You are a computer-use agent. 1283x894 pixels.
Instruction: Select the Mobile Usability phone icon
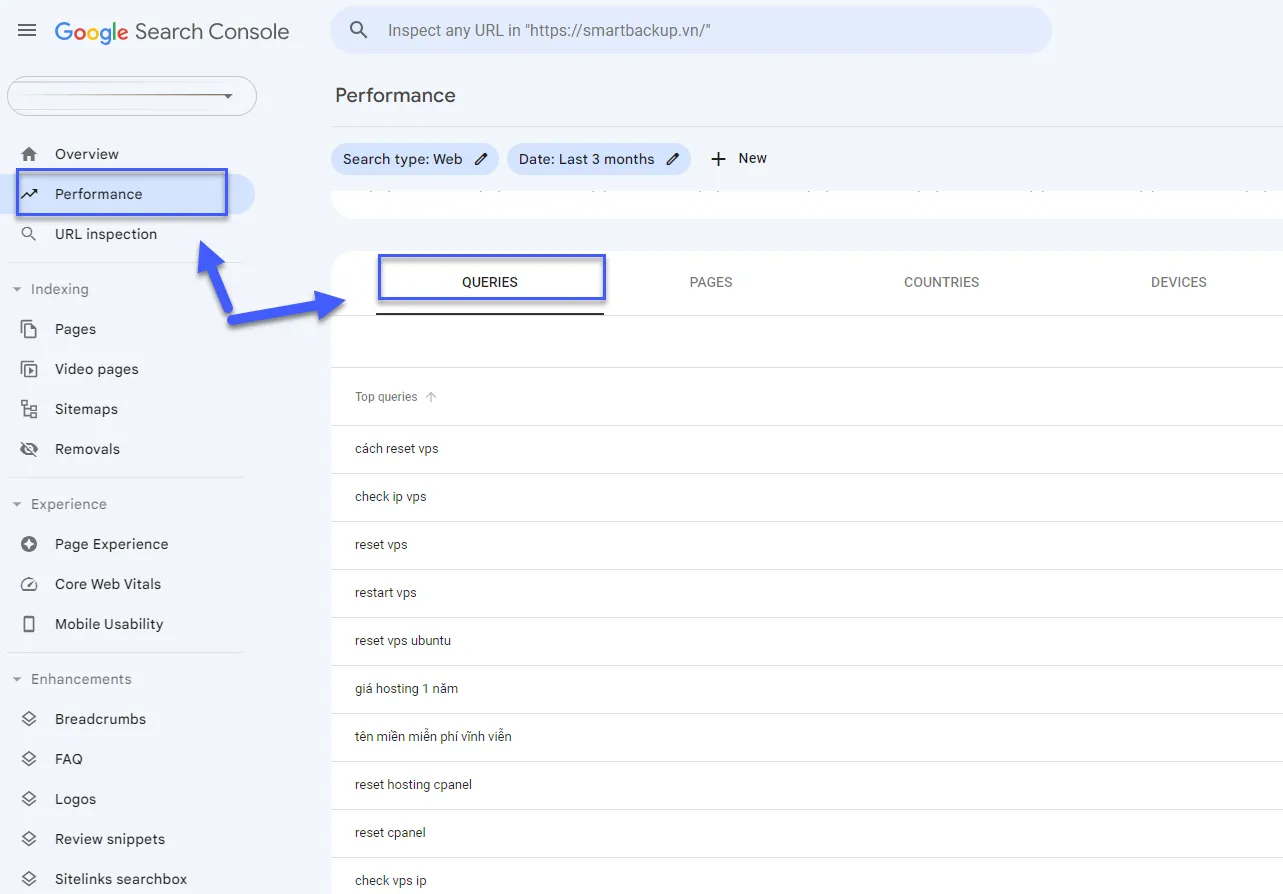click(x=29, y=624)
